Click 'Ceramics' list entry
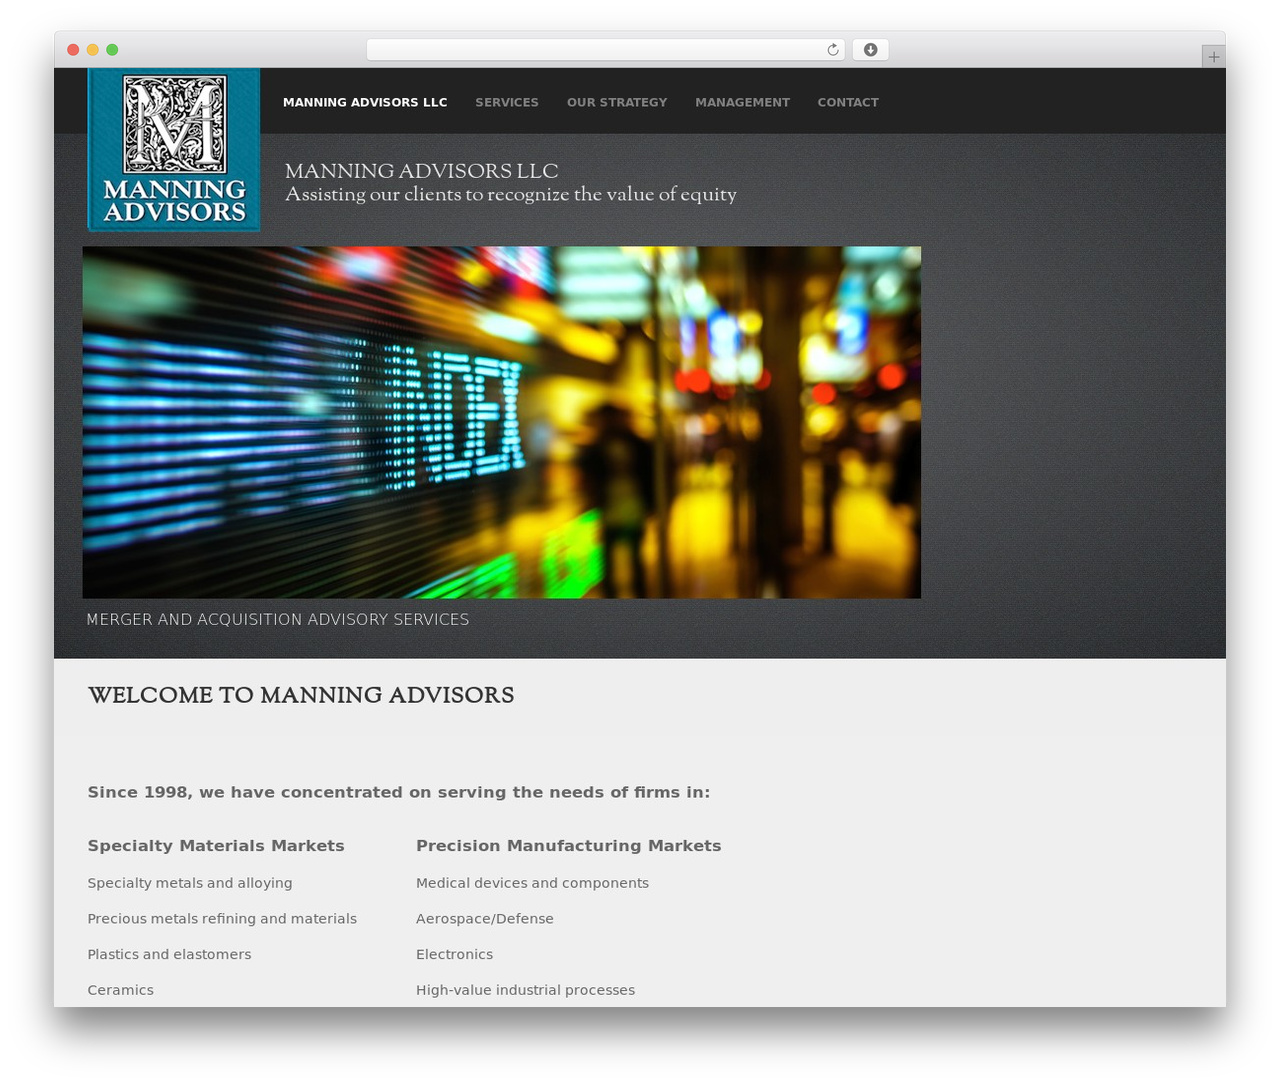The height and width of the screenshot is (1084, 1280). (x=120, y=990)
